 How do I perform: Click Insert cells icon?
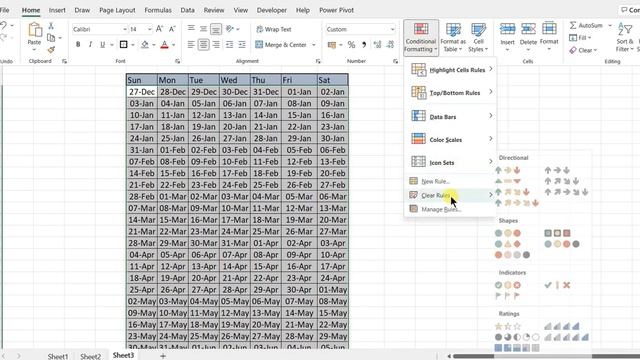click(507, 29)
